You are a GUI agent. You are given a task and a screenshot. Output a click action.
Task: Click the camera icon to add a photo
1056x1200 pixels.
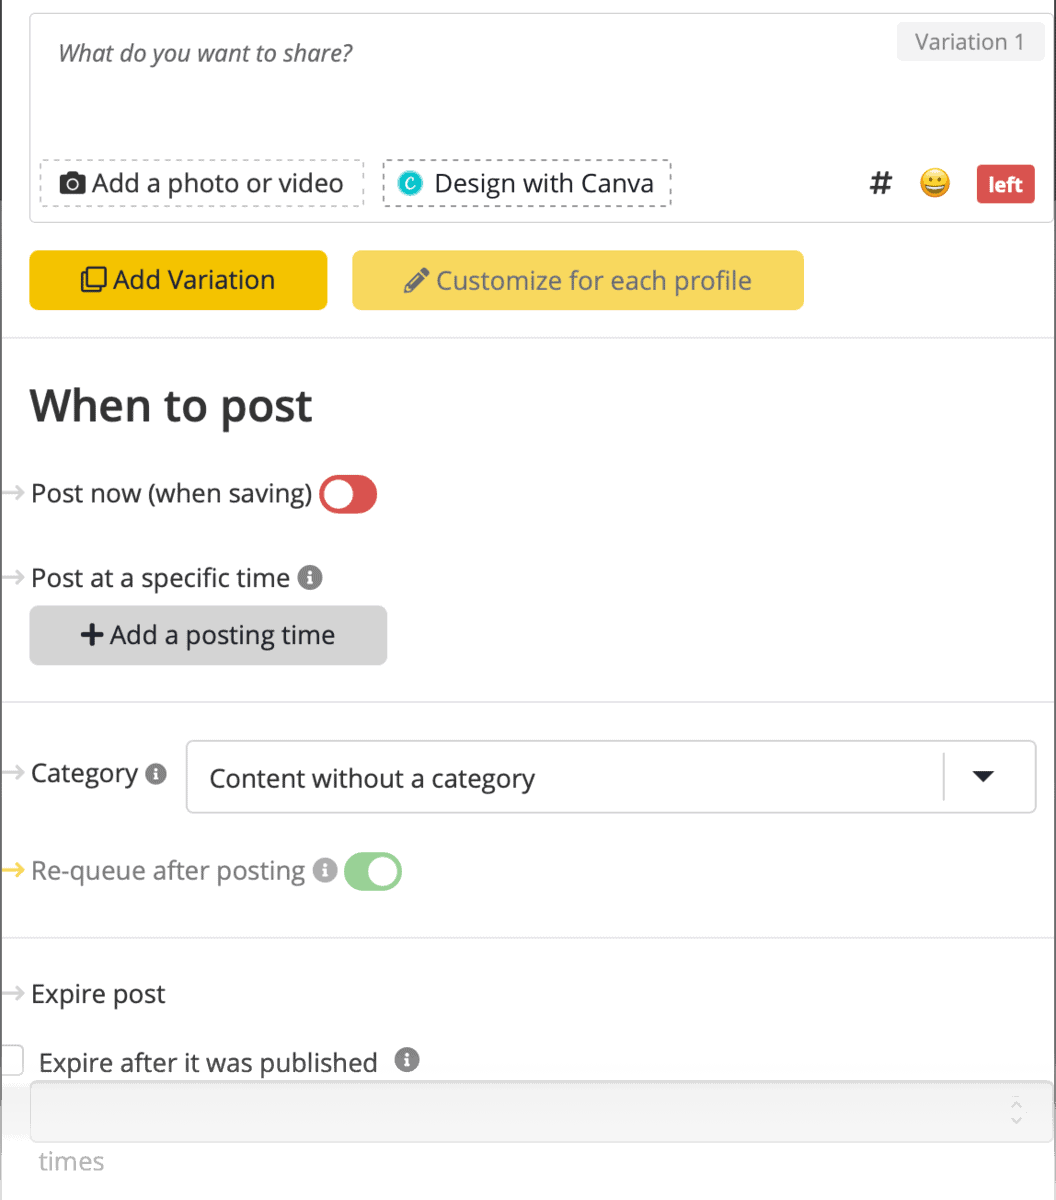click(72, 183)
